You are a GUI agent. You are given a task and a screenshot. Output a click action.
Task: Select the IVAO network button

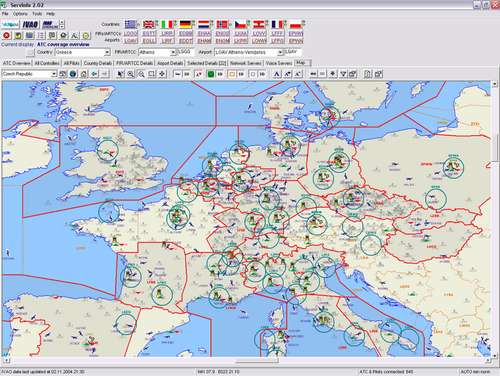[30, 24]
